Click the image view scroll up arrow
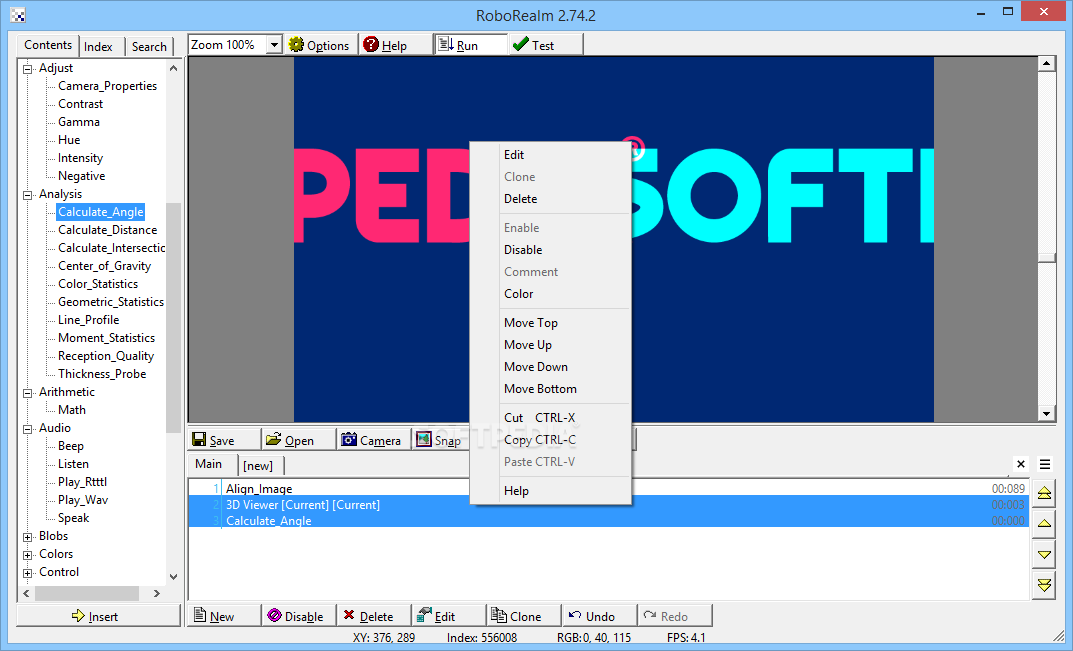Viewport: 1073px width, 651px height. coord(1046,64)
